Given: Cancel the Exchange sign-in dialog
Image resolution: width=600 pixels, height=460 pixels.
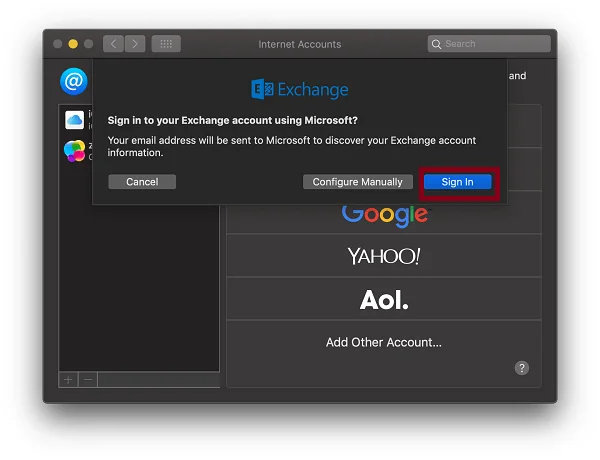Looking at the screenshot, I should click(142, 182).
